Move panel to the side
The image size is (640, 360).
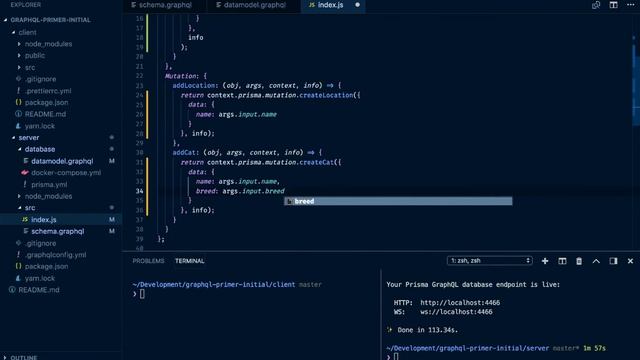(613, 261)
